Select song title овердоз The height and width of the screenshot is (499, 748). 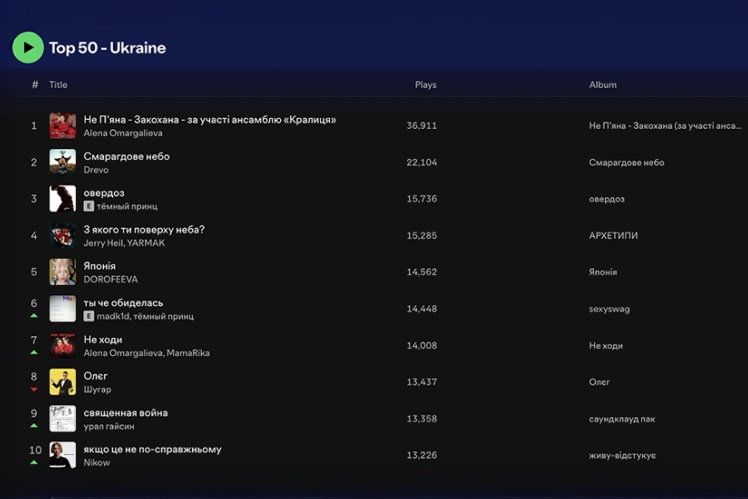click(104, 193)
